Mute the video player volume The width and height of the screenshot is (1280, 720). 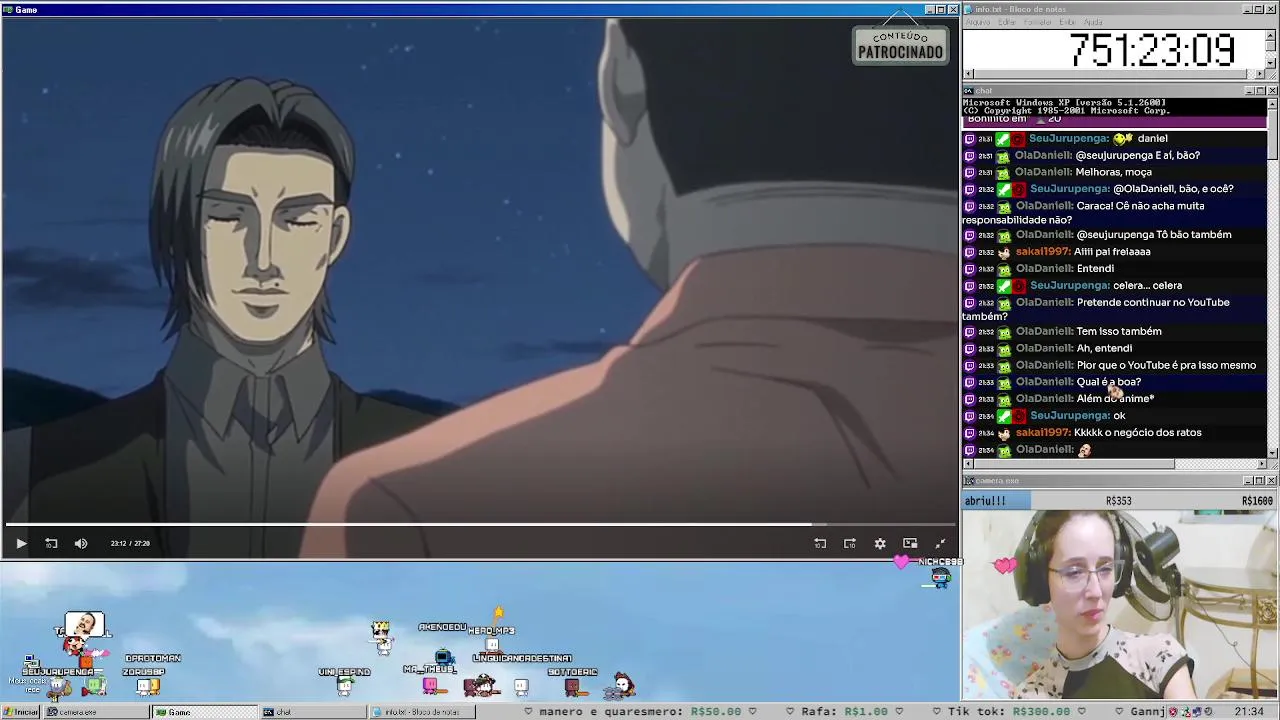click(81, 543)
